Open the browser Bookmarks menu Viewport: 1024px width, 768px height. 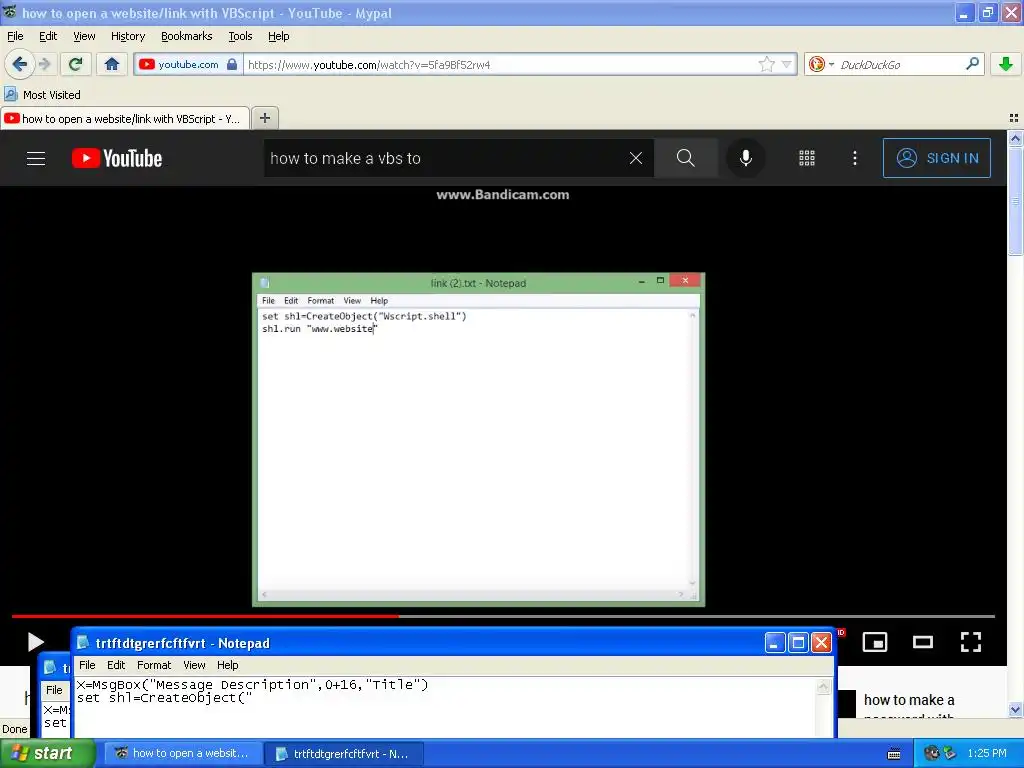(186, 36)
